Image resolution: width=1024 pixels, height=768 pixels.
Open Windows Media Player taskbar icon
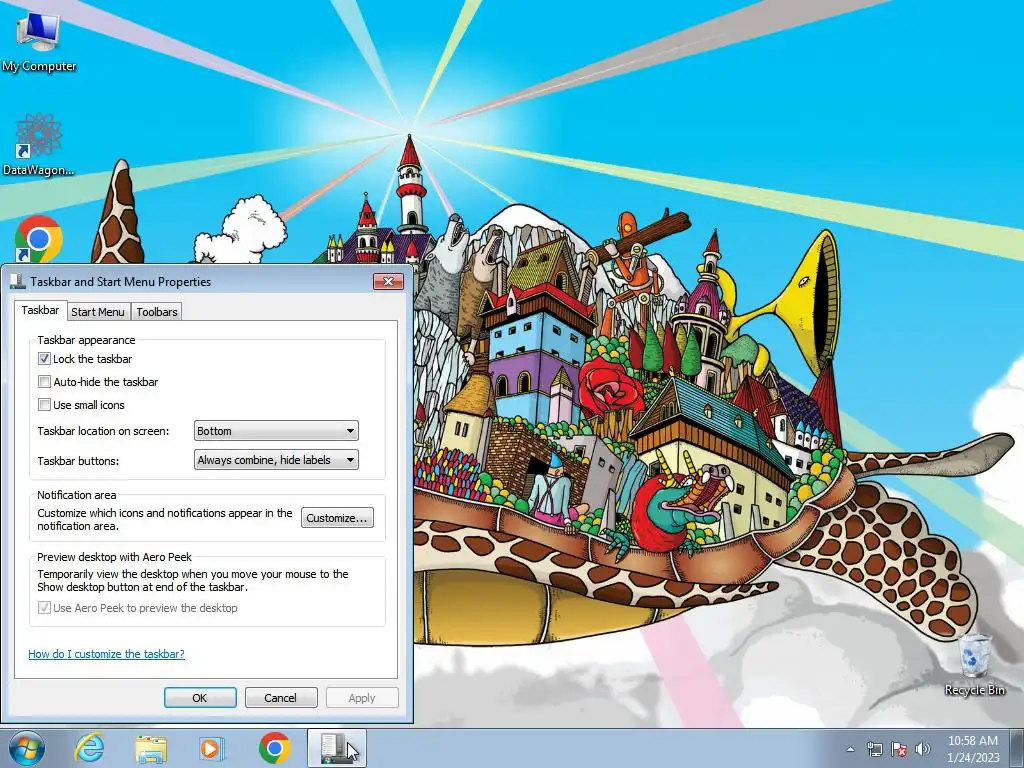[x=212, y=749]
